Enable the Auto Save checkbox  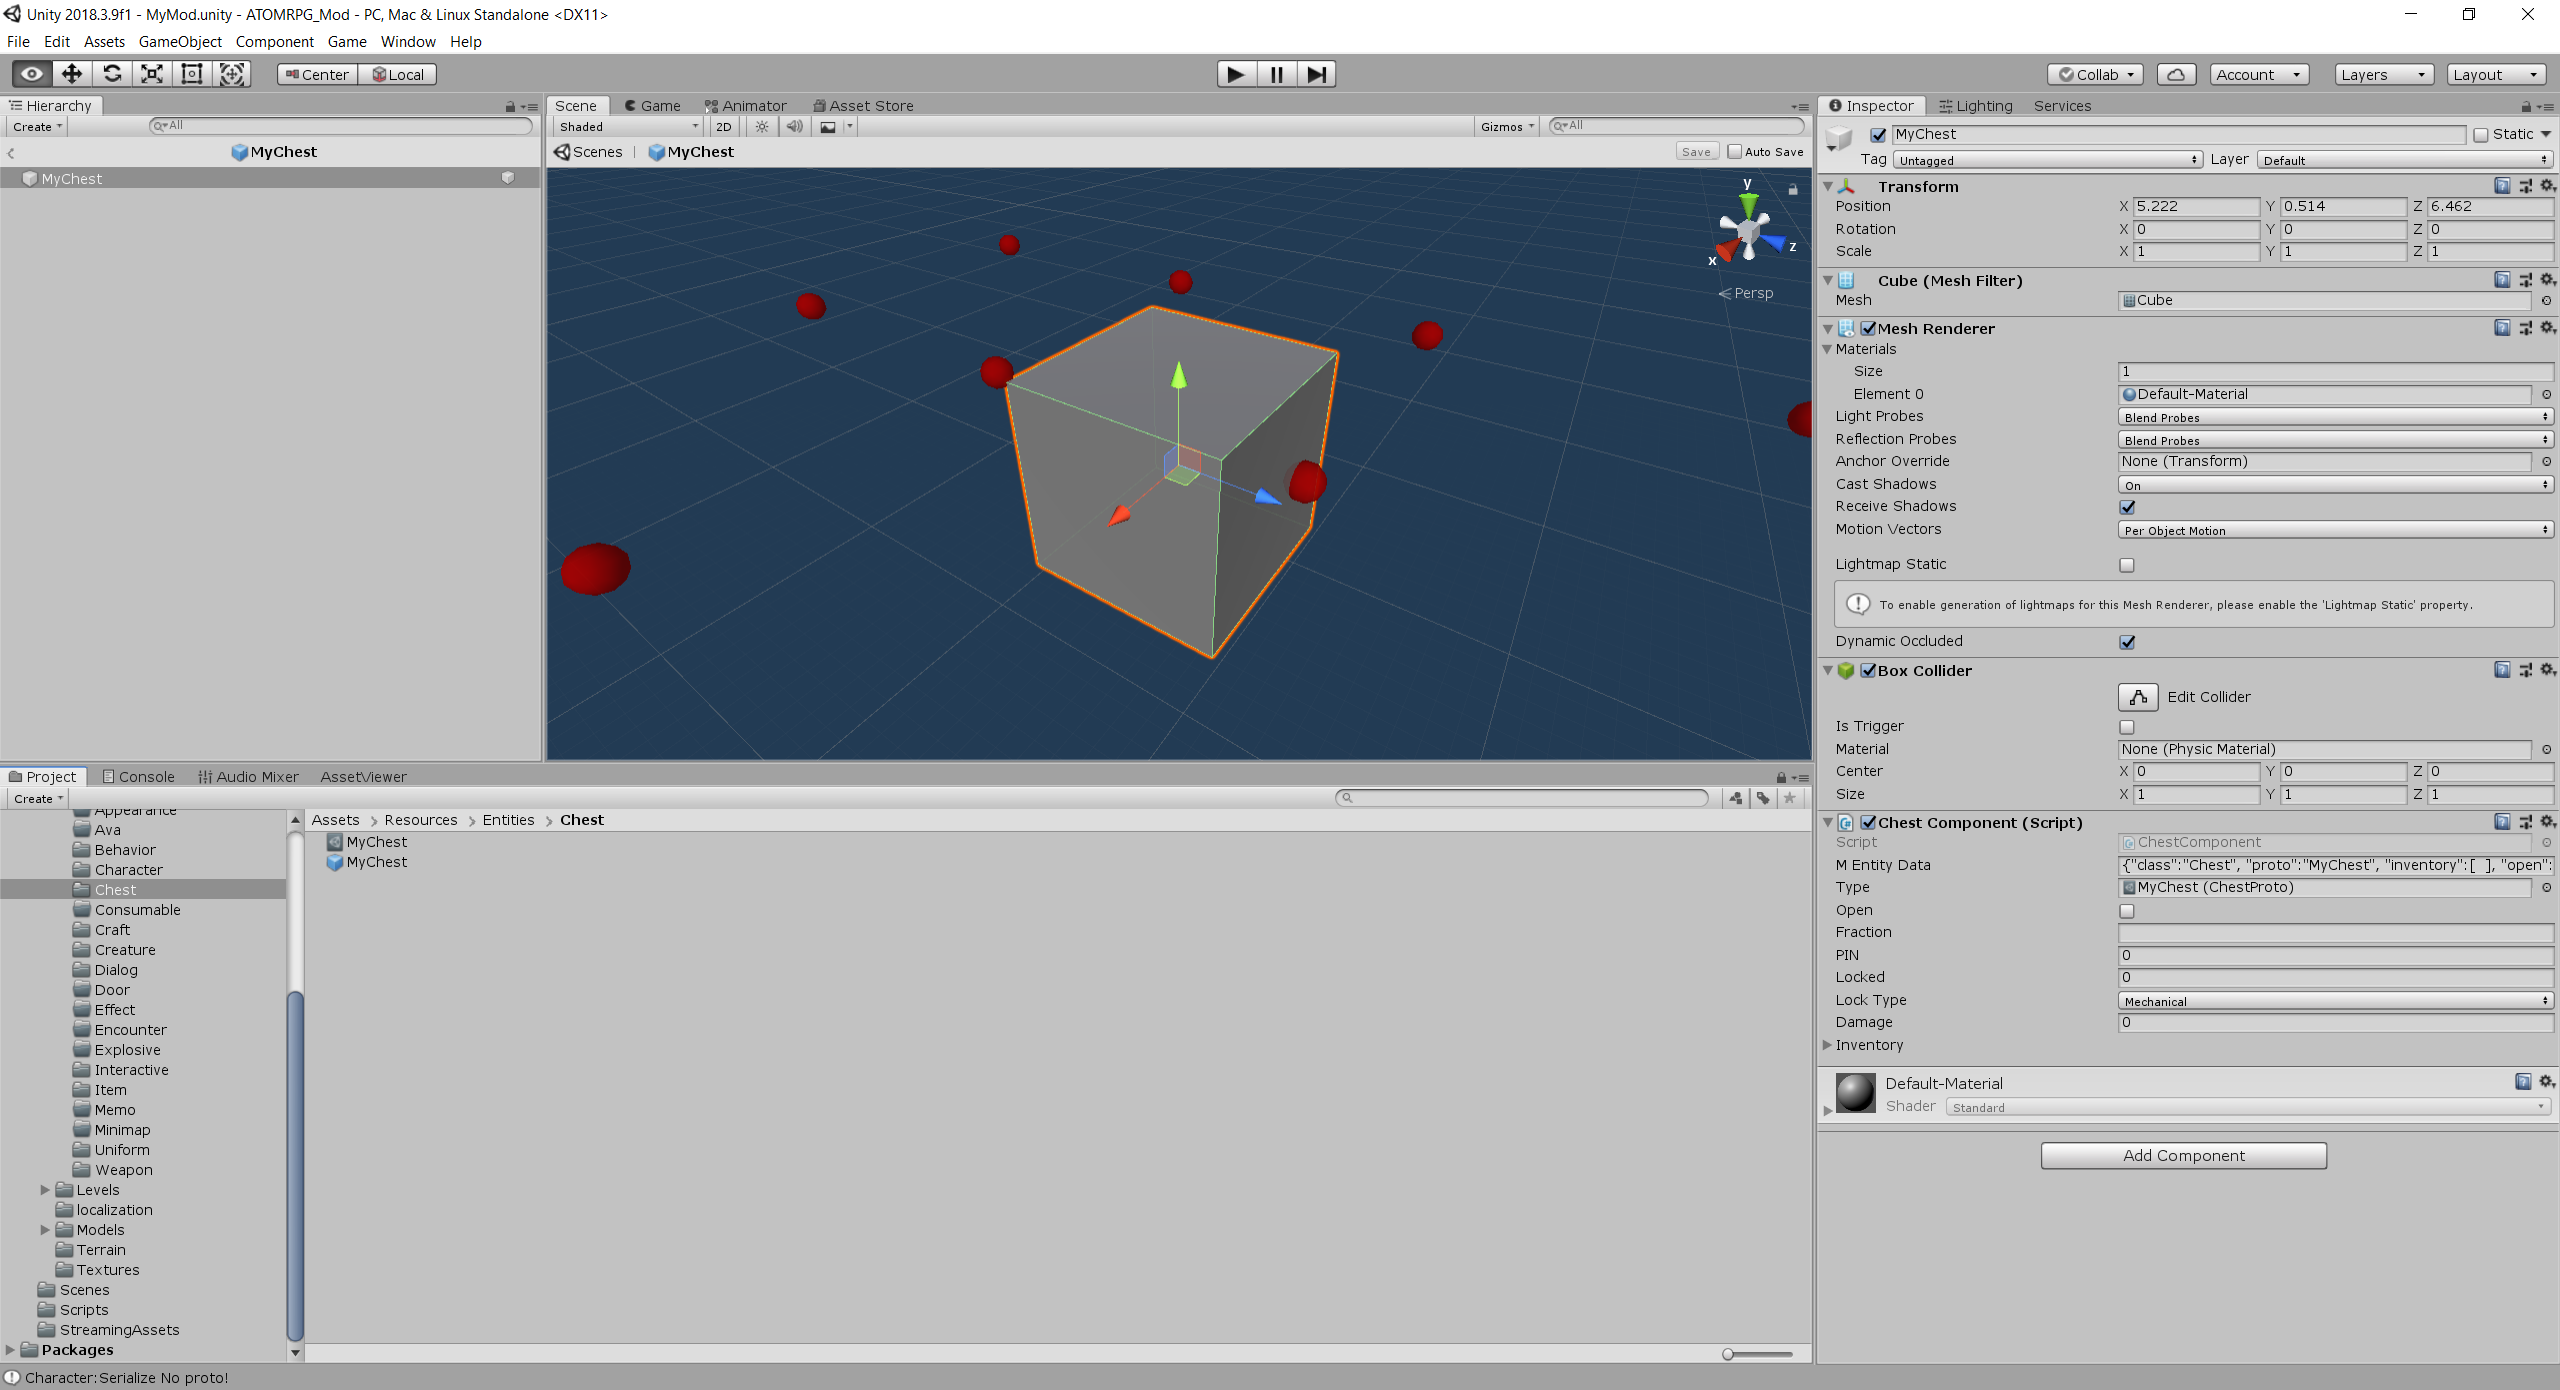click(1735, 152)
